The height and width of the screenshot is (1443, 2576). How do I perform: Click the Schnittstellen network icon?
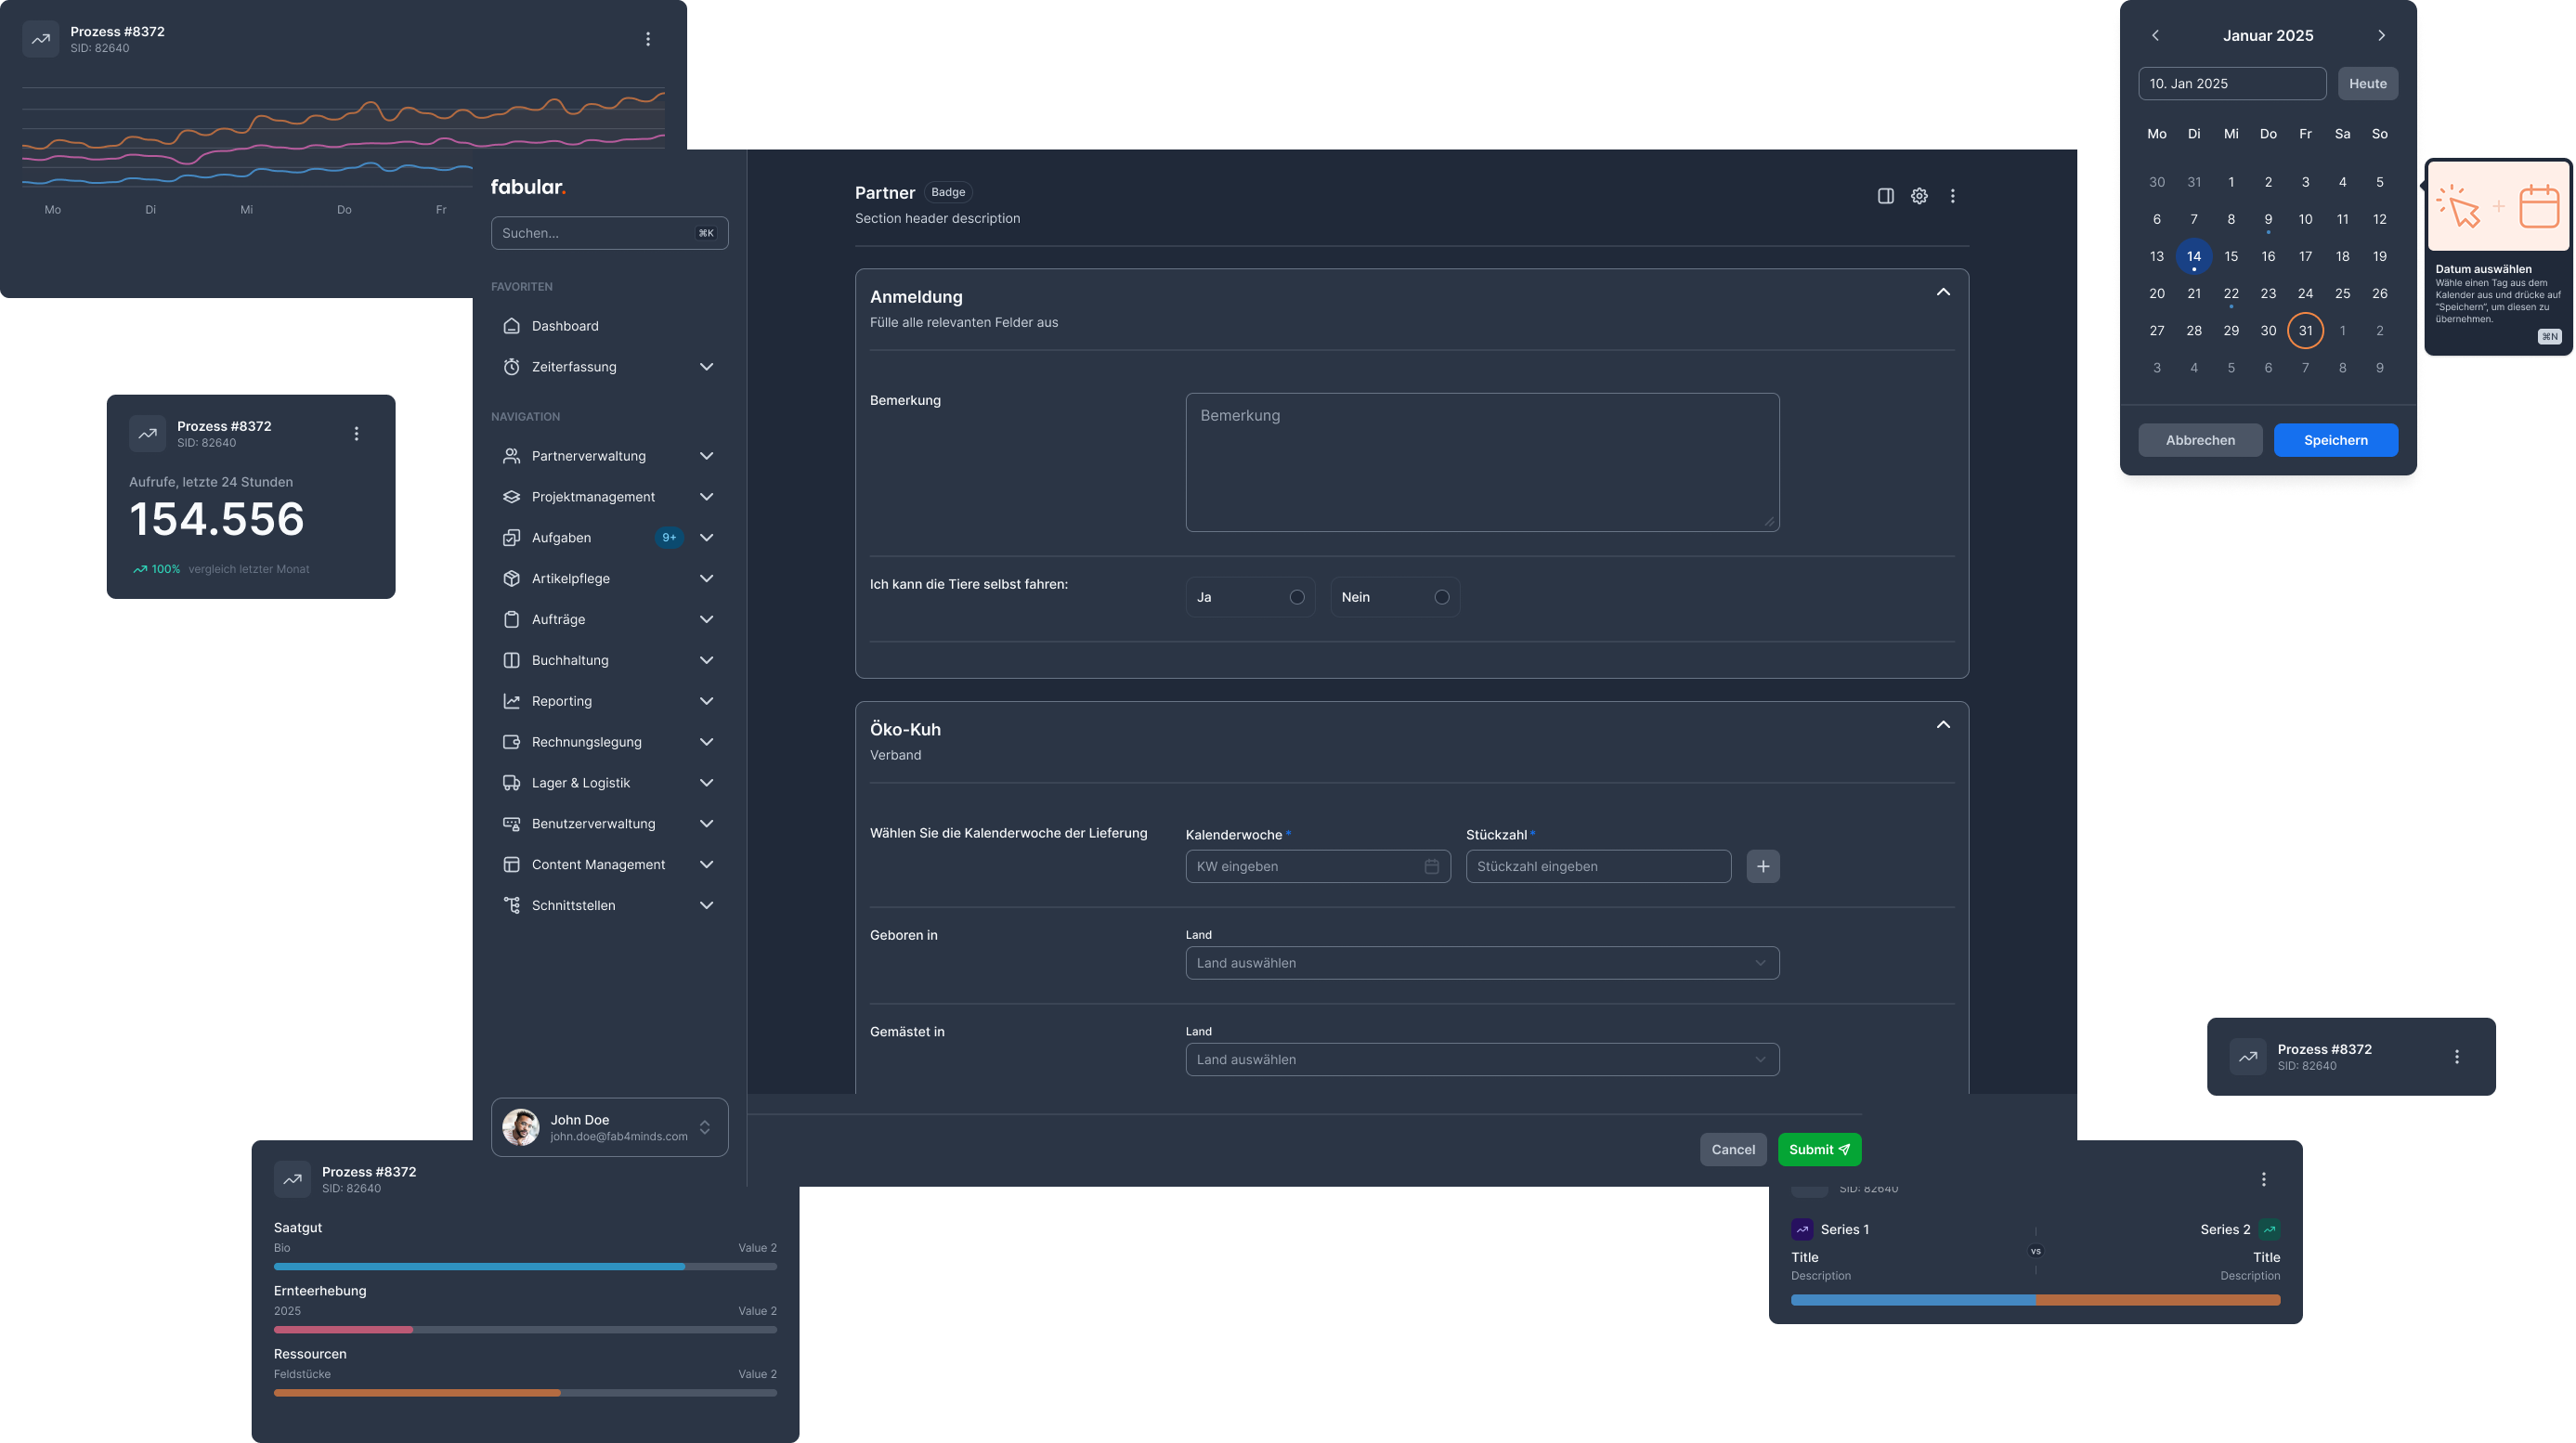click(511, 906)
